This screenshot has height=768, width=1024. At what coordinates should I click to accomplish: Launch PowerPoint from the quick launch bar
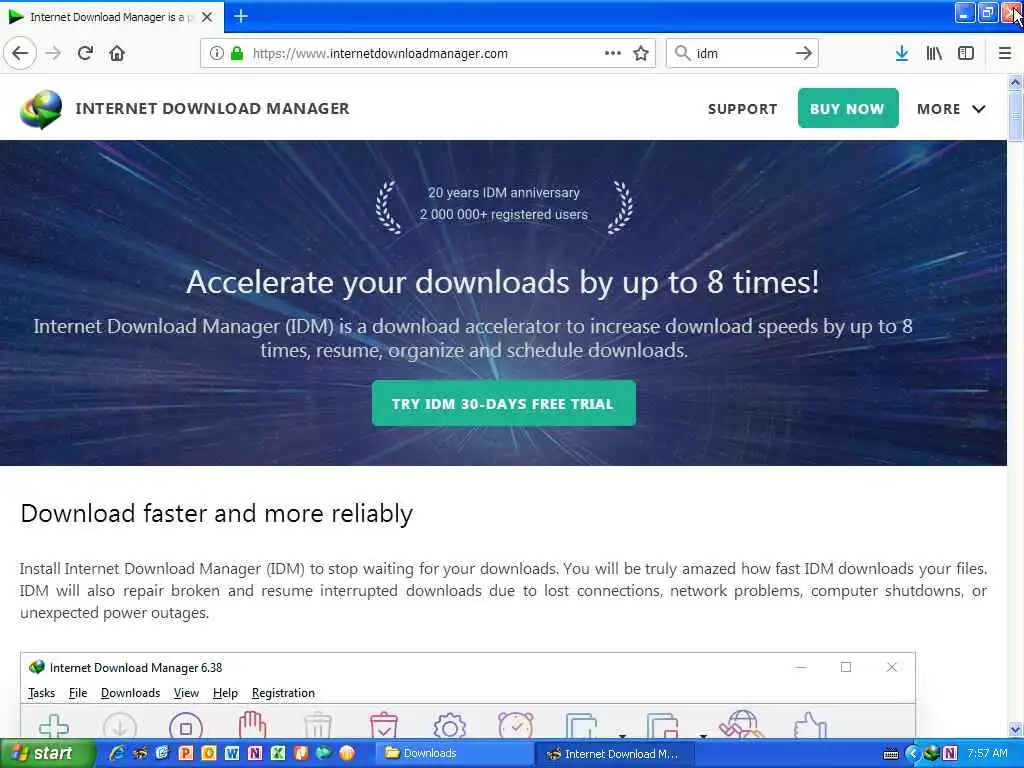point(185,753)
